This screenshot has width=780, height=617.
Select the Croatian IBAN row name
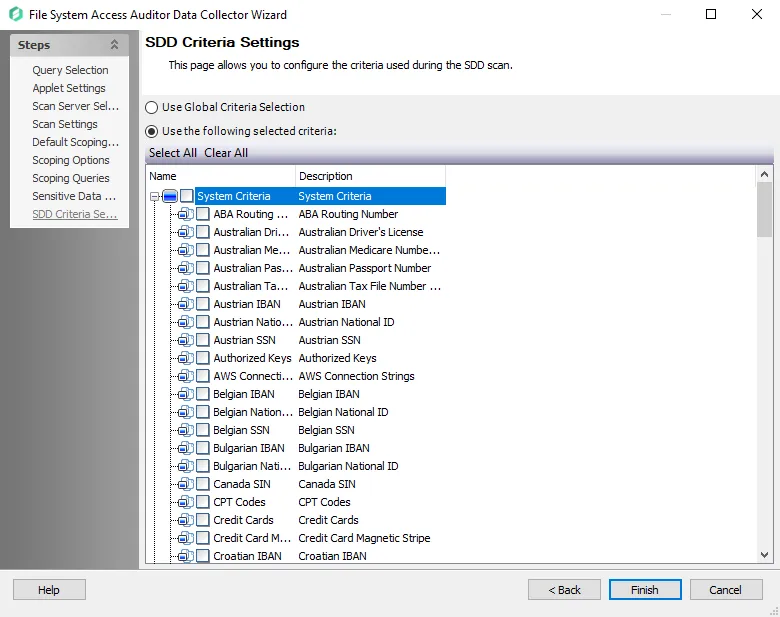tap(247, 556)
